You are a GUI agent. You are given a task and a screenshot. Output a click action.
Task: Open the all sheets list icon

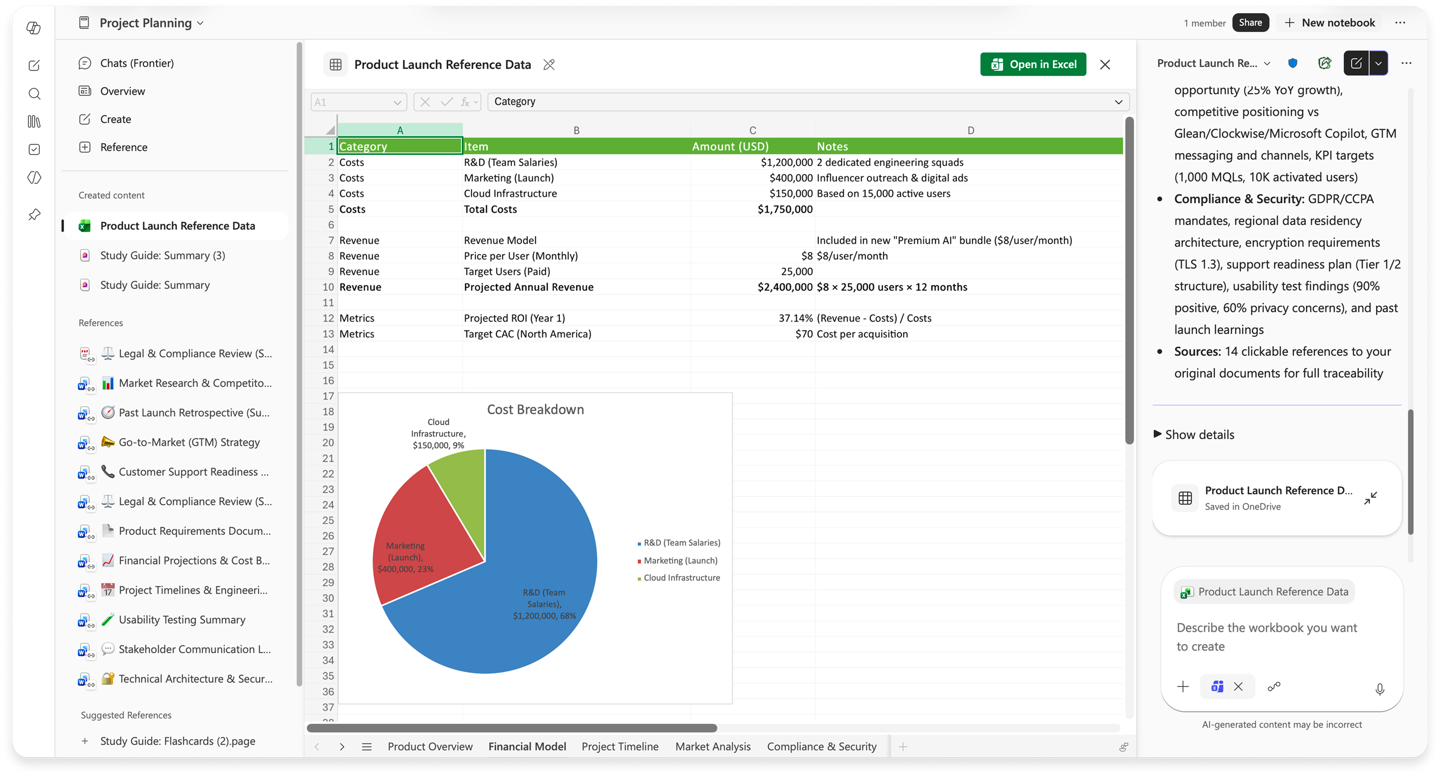367,747
